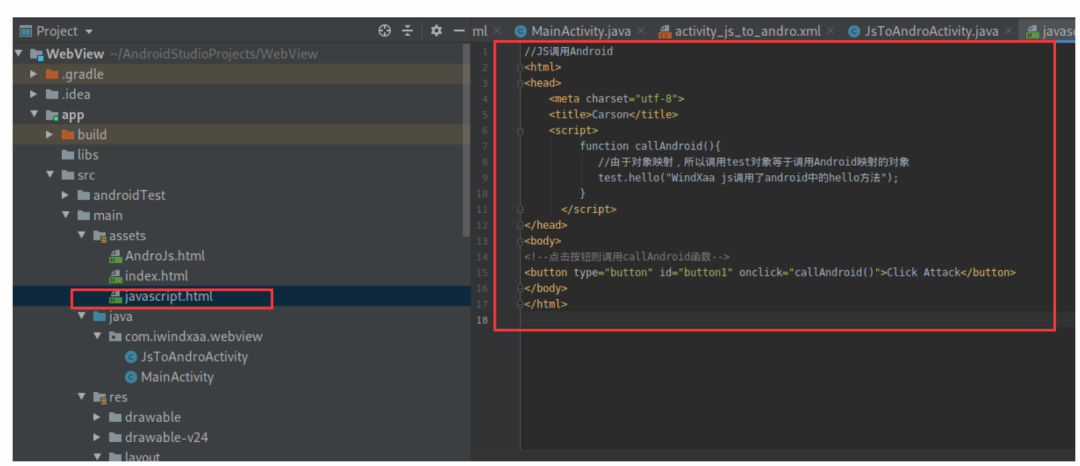The image size is (1080, 466).
Task: Click the button onclick line in editor
Action: pos(769,273)
